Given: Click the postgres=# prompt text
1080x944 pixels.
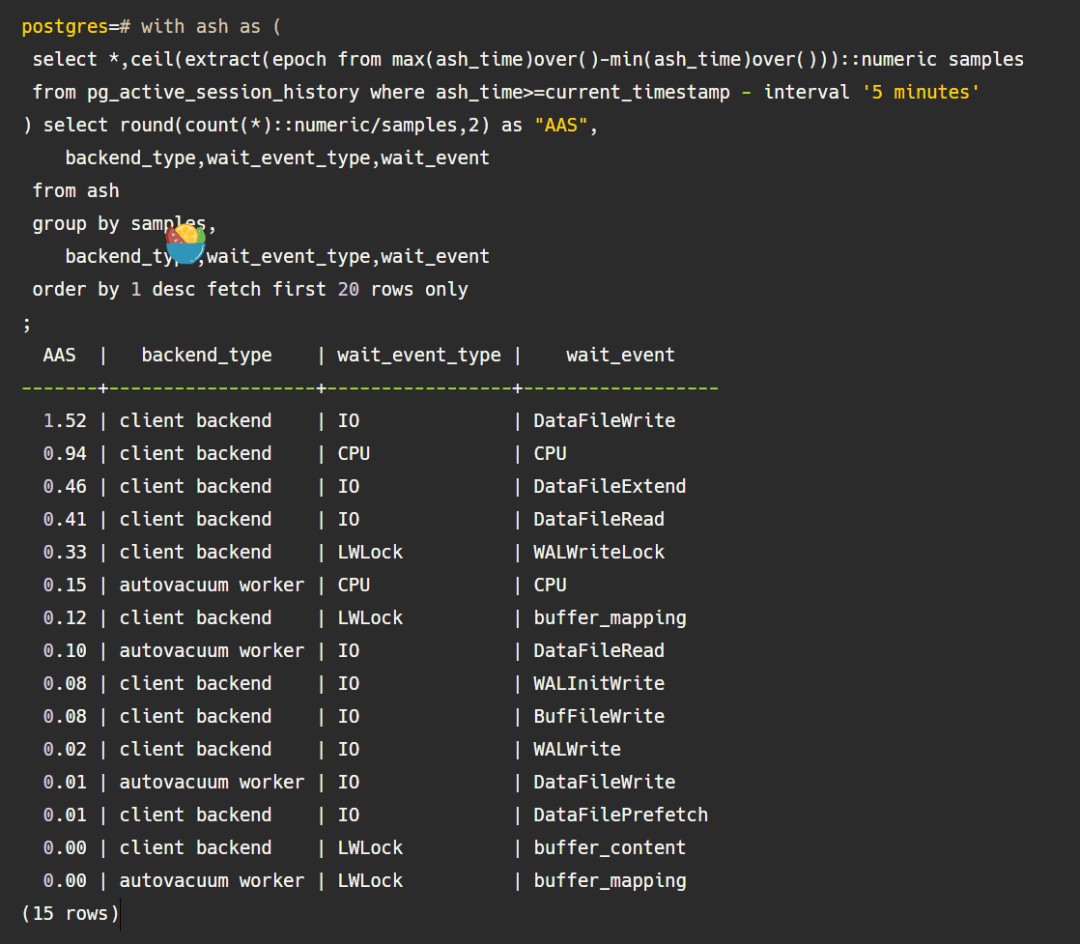Looking at the screenshot, I should coord(76,27).
